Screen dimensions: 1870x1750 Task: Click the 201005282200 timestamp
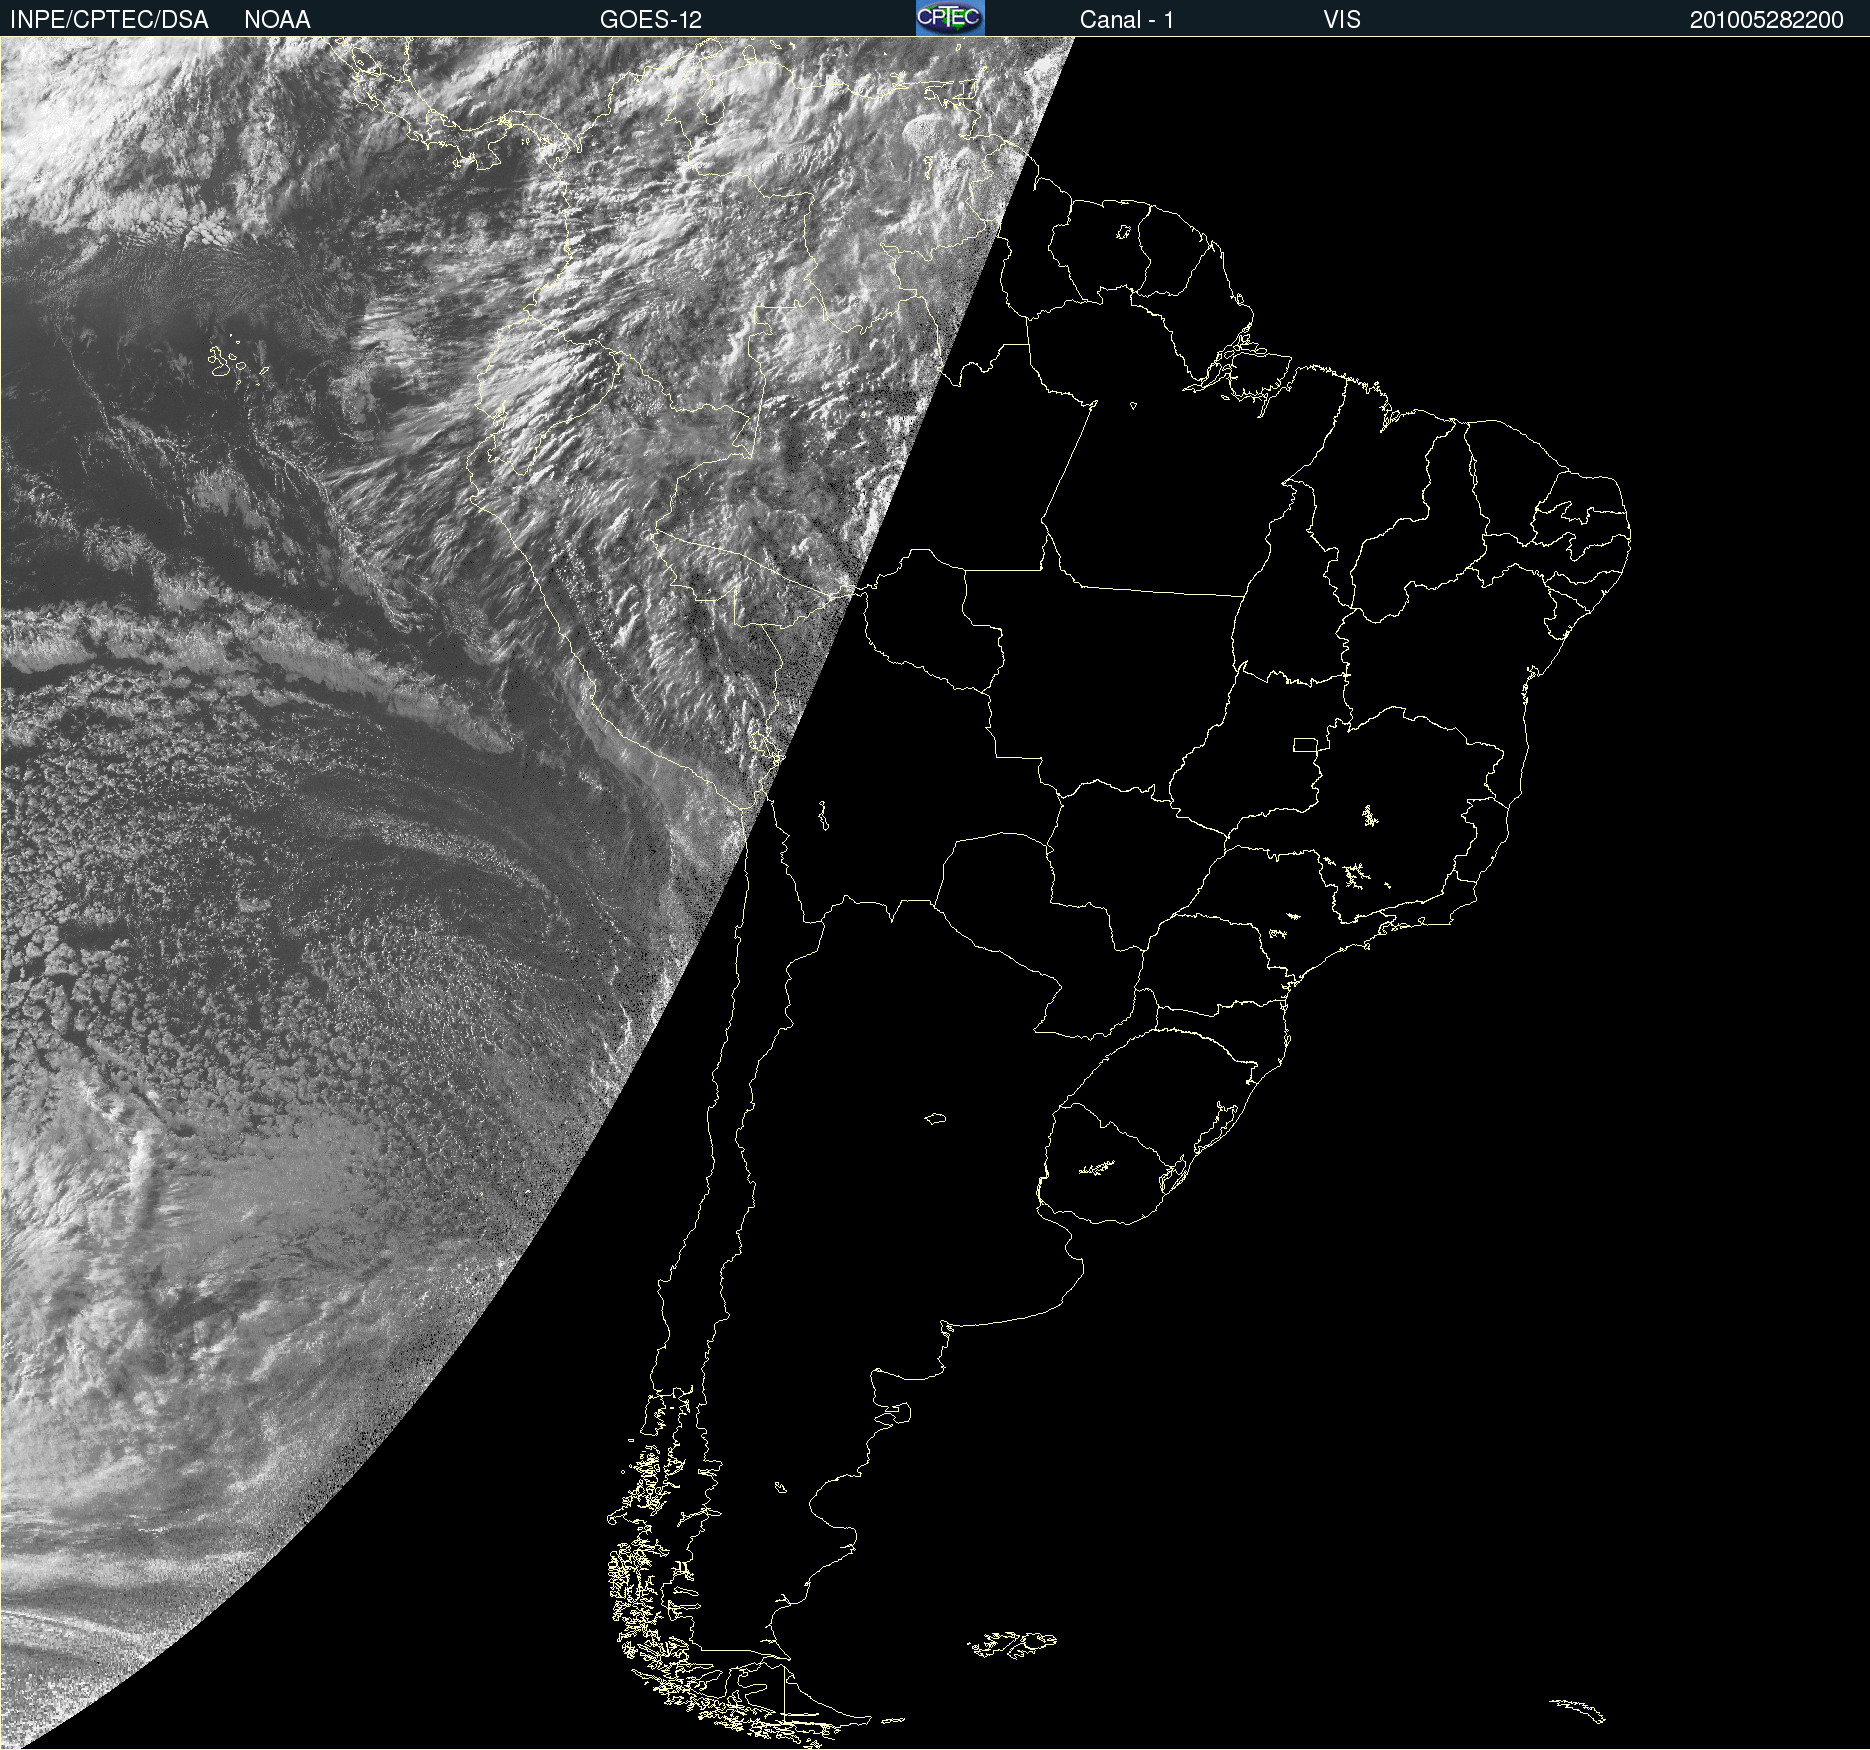coord(1767,20)
